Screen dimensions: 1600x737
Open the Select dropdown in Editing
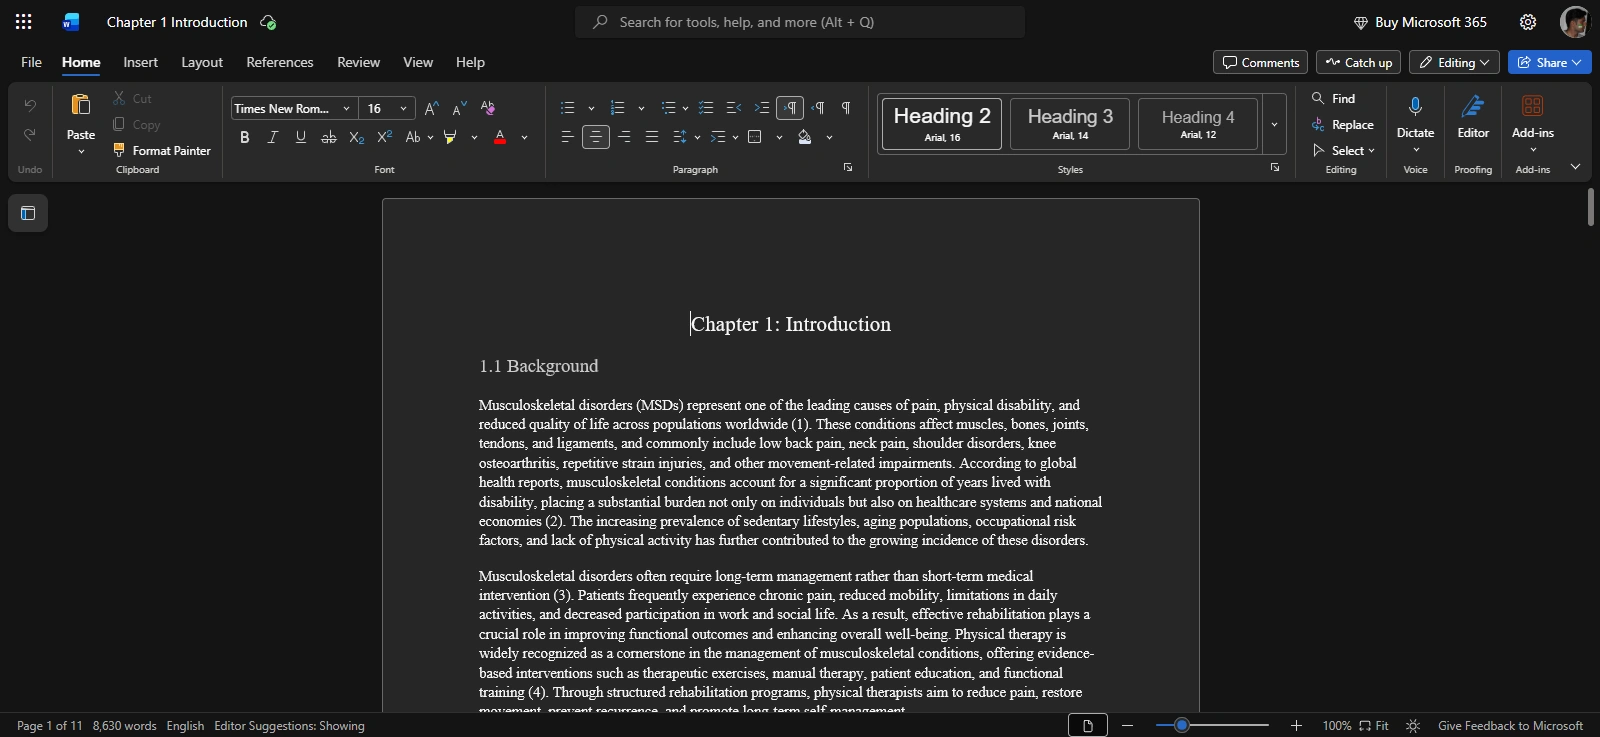(x=1345, y=150)
